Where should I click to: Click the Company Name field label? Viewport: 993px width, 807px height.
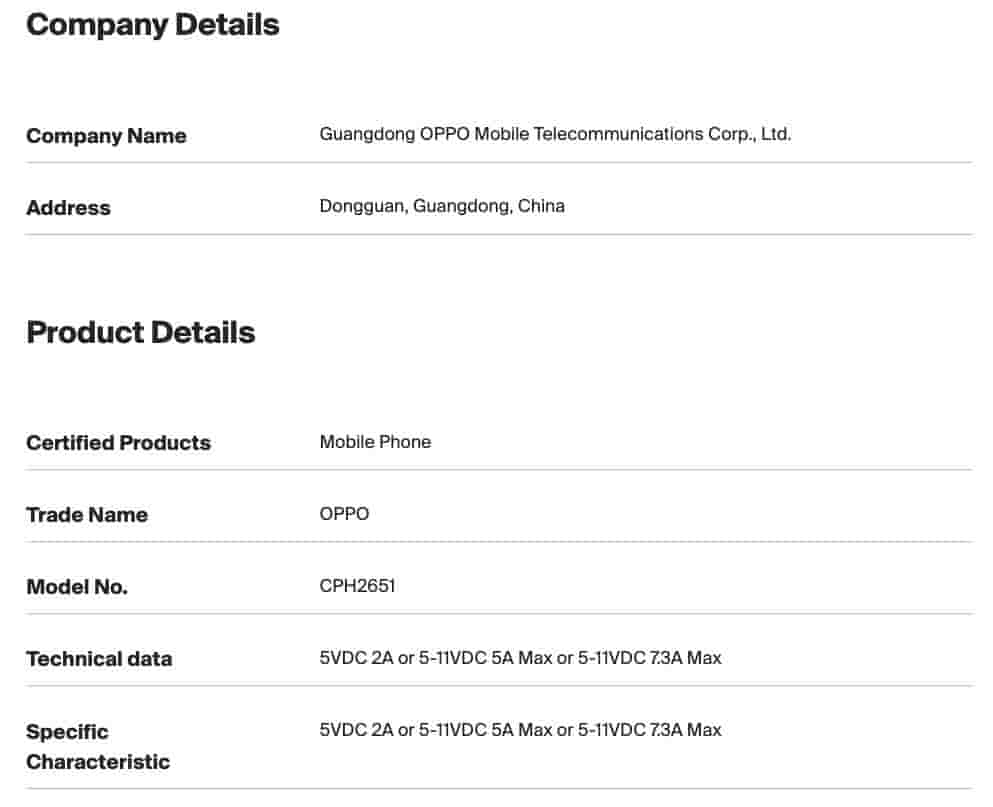click(x=106, y=136)
